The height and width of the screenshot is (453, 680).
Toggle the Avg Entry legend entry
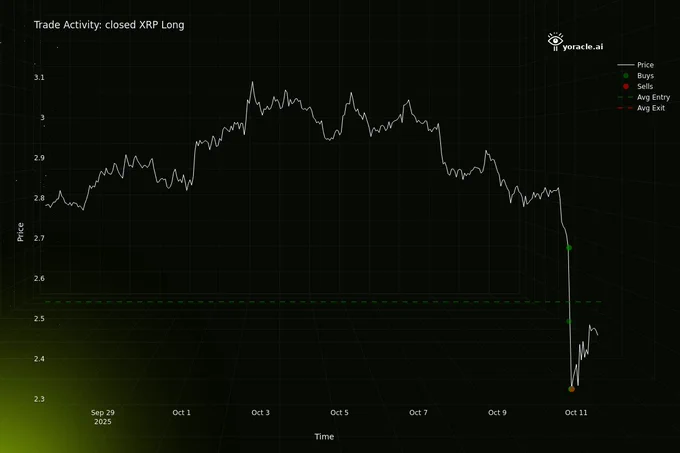pyautogui.click(x=644, y=97)
